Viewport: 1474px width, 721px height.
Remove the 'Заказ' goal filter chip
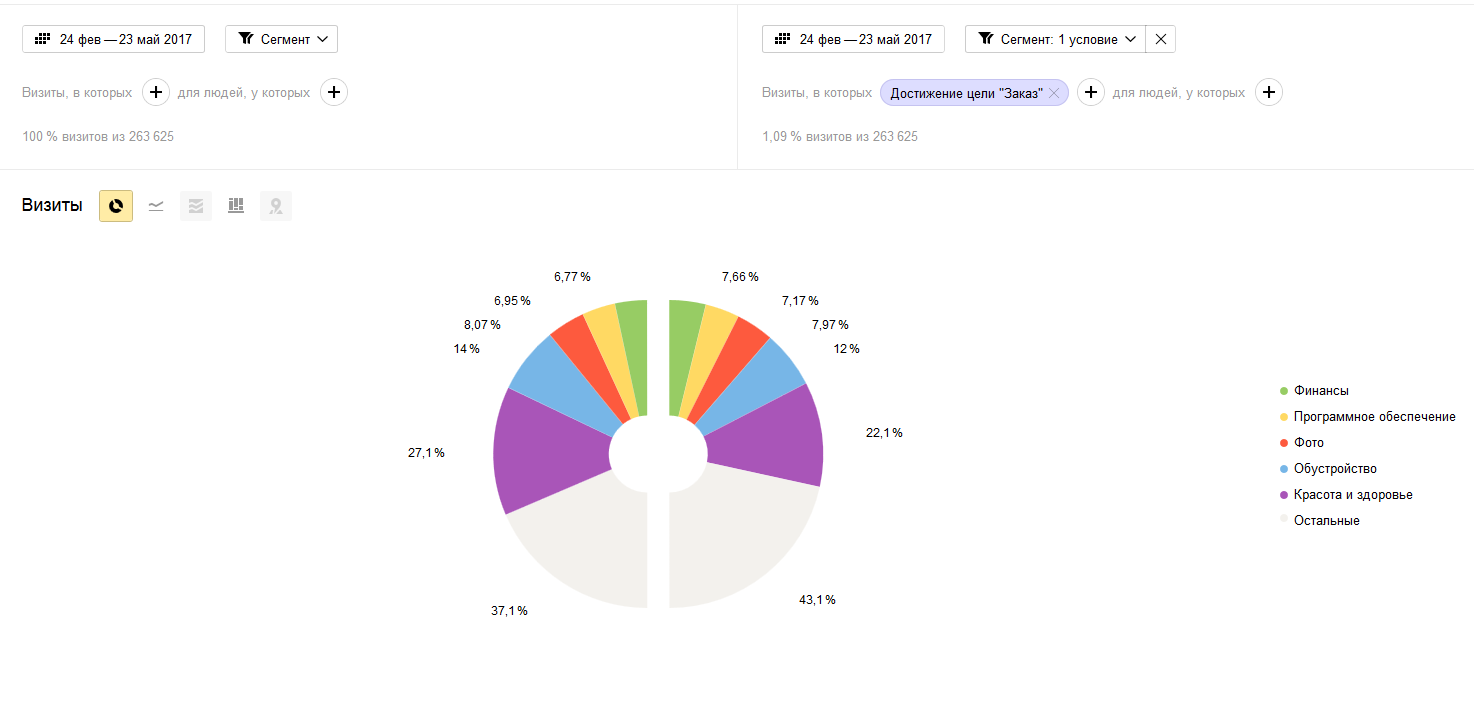pos(1054,93)
